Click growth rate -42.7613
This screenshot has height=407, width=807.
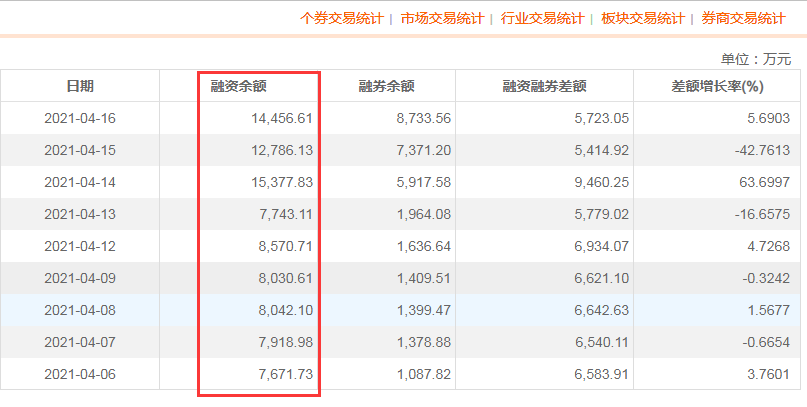763,150
